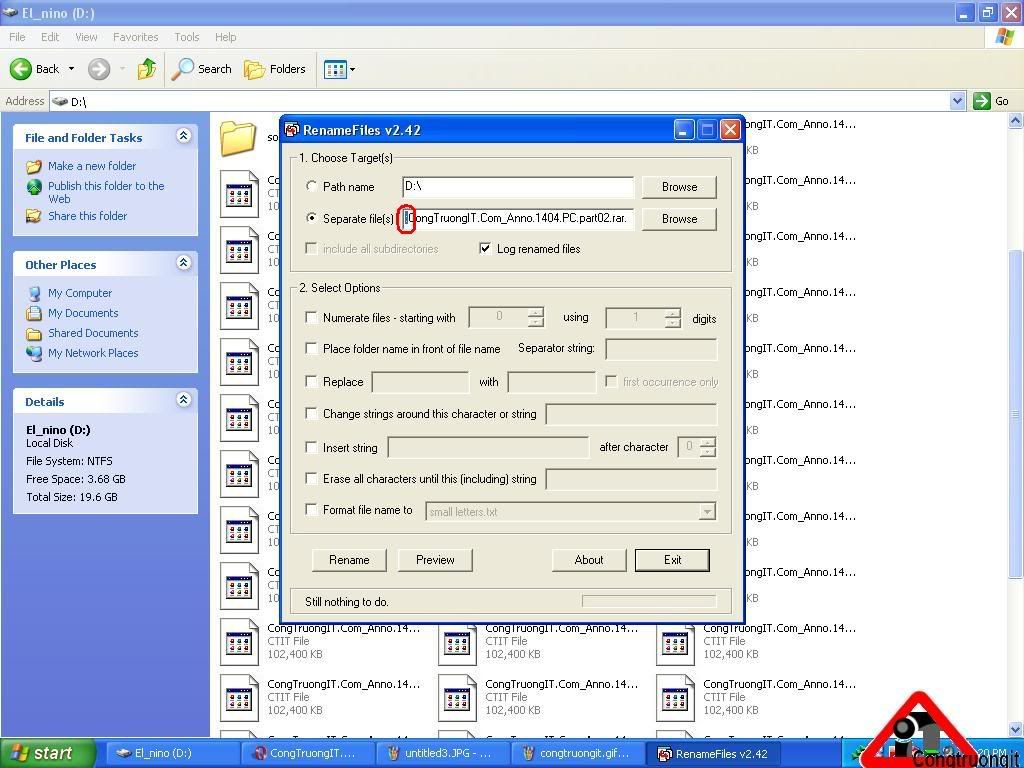Select the Path name radio button
Viewport: 1024px width, 768px height.
click(312, 187)
